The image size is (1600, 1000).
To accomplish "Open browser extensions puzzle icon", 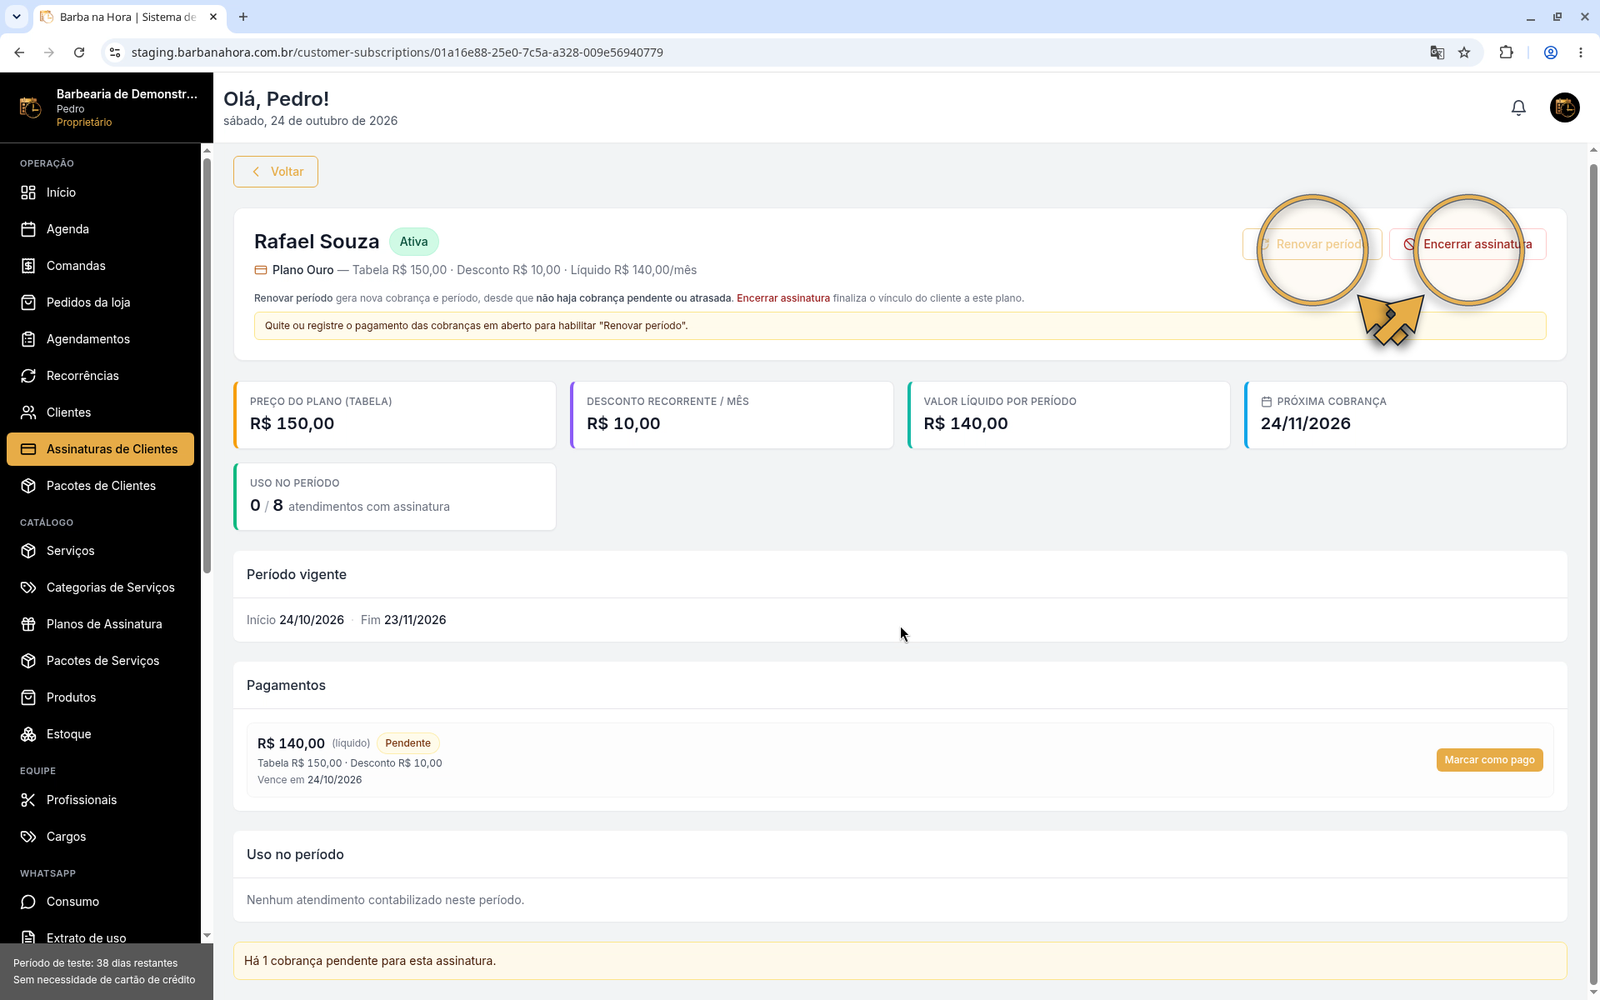I will 1506,52.
